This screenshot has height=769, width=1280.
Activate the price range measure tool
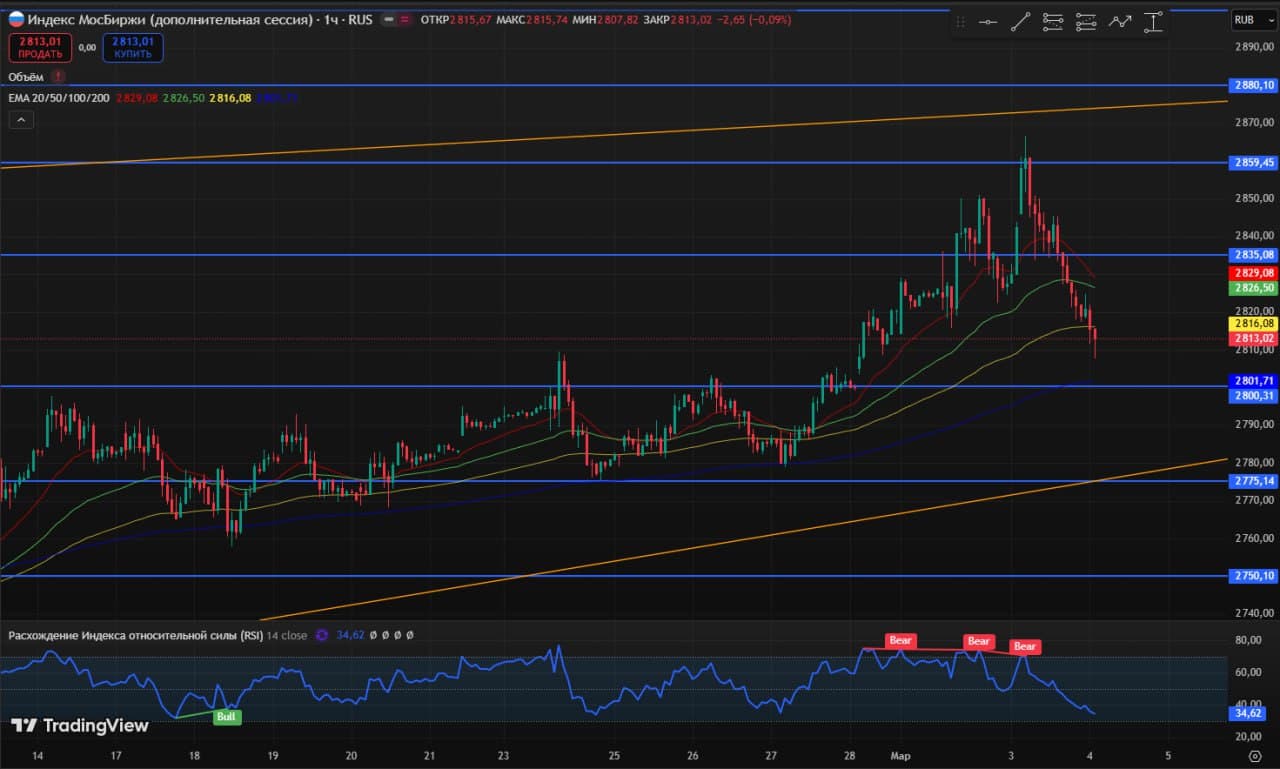[1153, 22]
